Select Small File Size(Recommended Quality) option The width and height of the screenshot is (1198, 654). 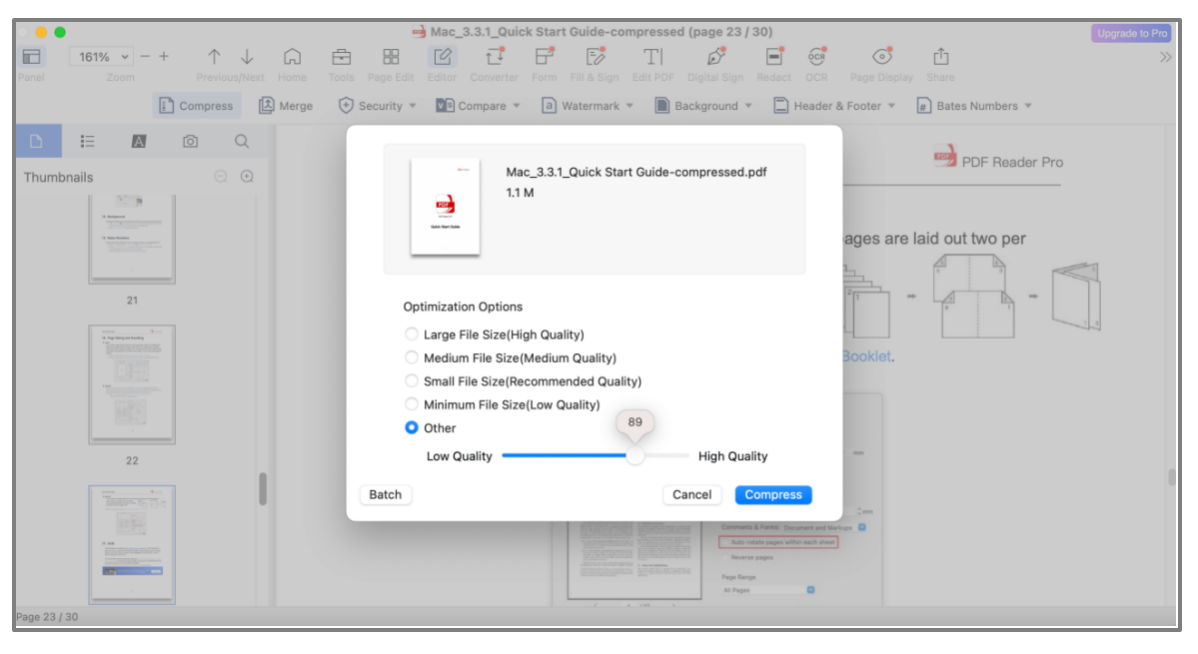pos(412,380)
